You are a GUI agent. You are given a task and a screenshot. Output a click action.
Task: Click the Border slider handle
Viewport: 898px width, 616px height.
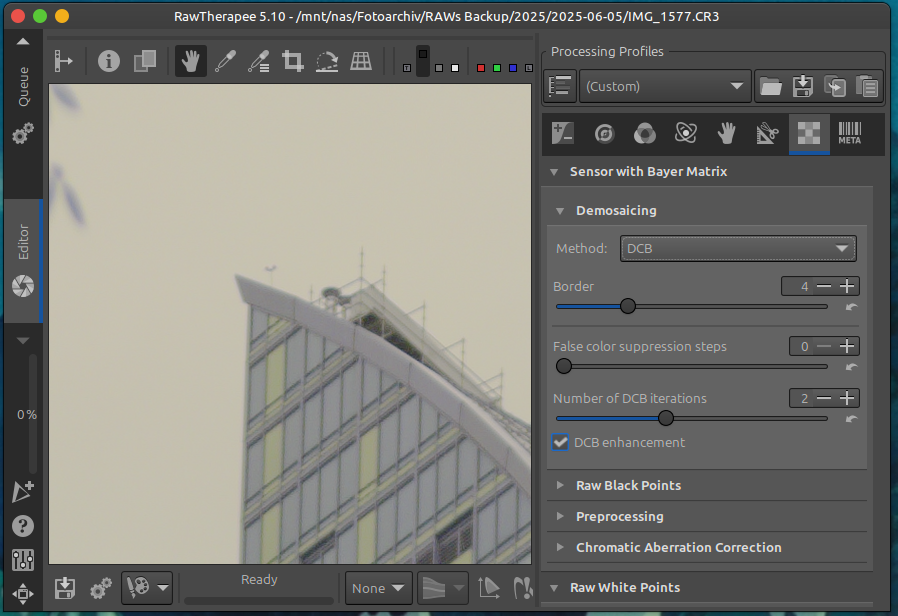pos(628,306)
